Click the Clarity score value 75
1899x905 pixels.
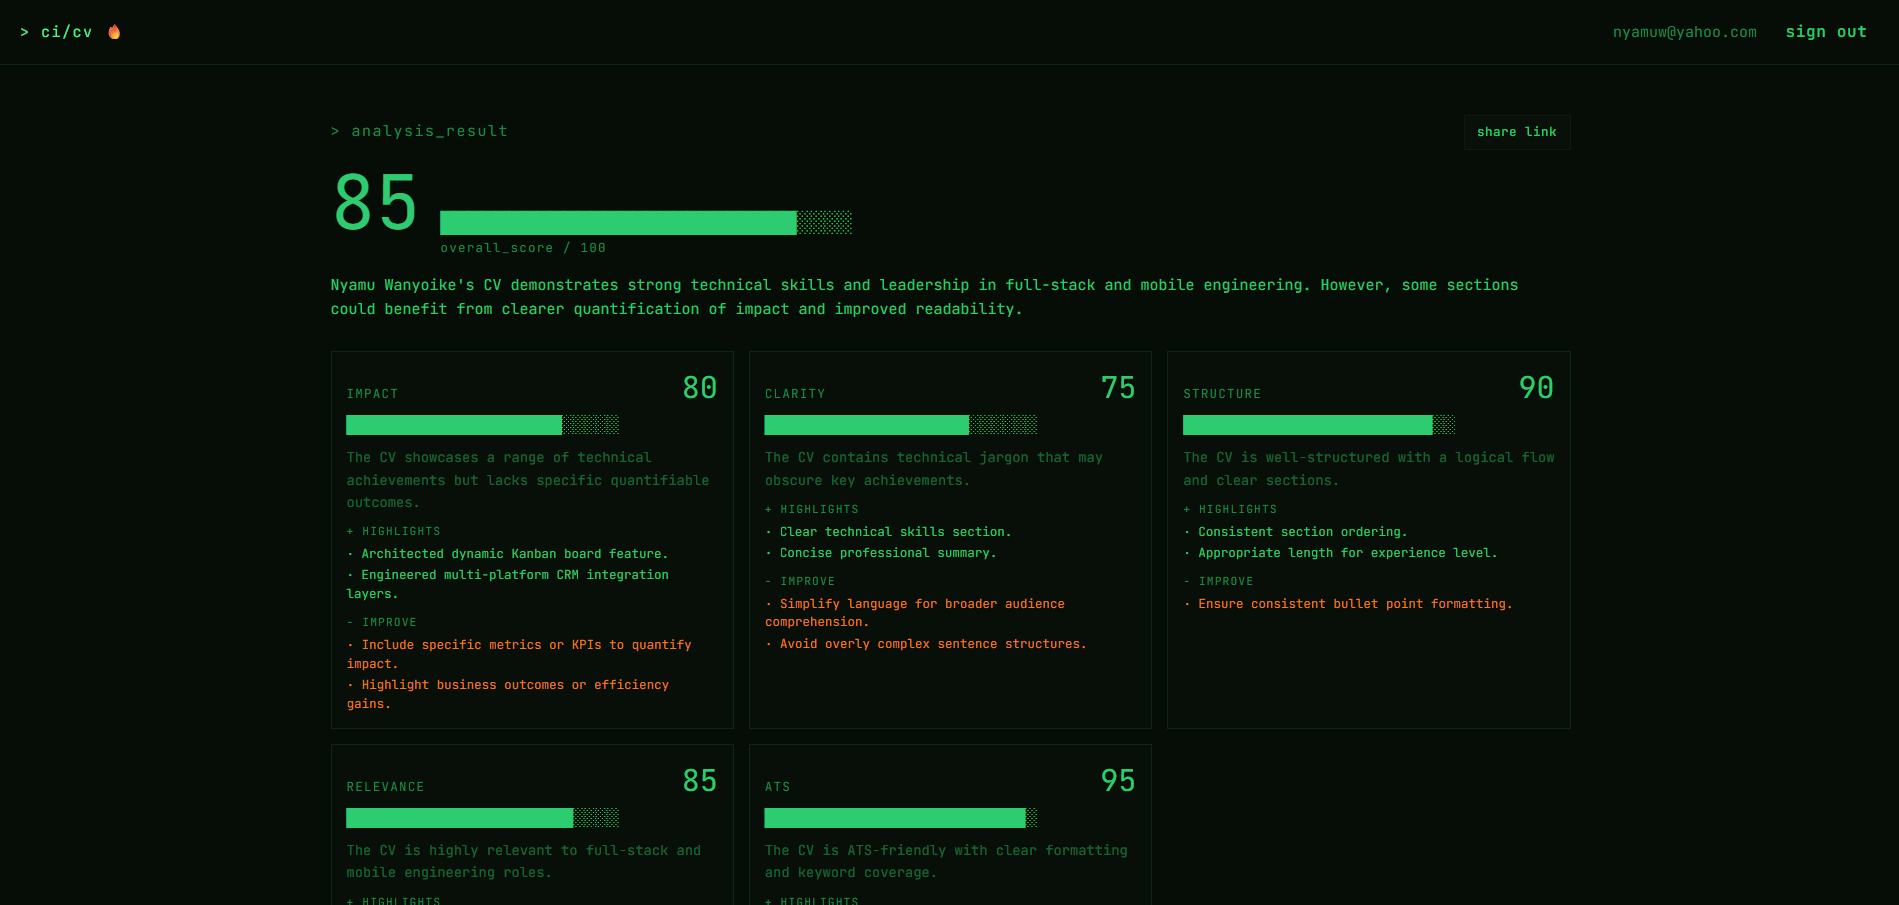1118,388
